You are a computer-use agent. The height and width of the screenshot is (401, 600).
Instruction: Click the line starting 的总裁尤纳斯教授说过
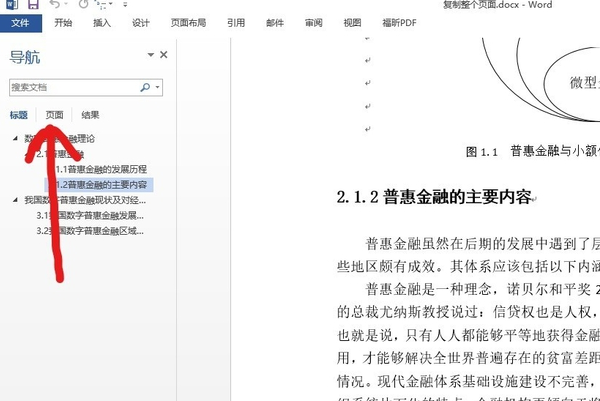468,312
